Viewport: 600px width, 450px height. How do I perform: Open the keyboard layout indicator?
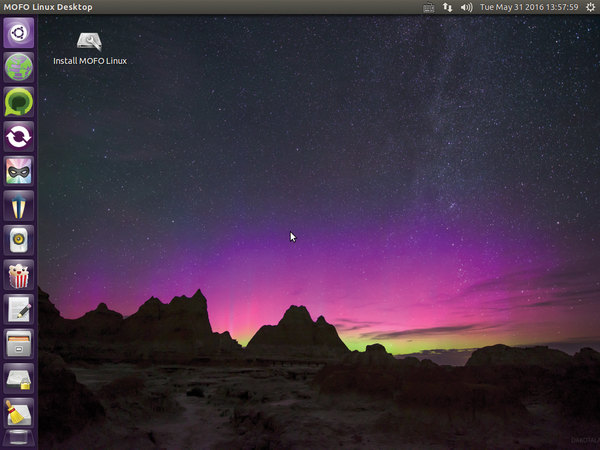(x=429, y=7)
